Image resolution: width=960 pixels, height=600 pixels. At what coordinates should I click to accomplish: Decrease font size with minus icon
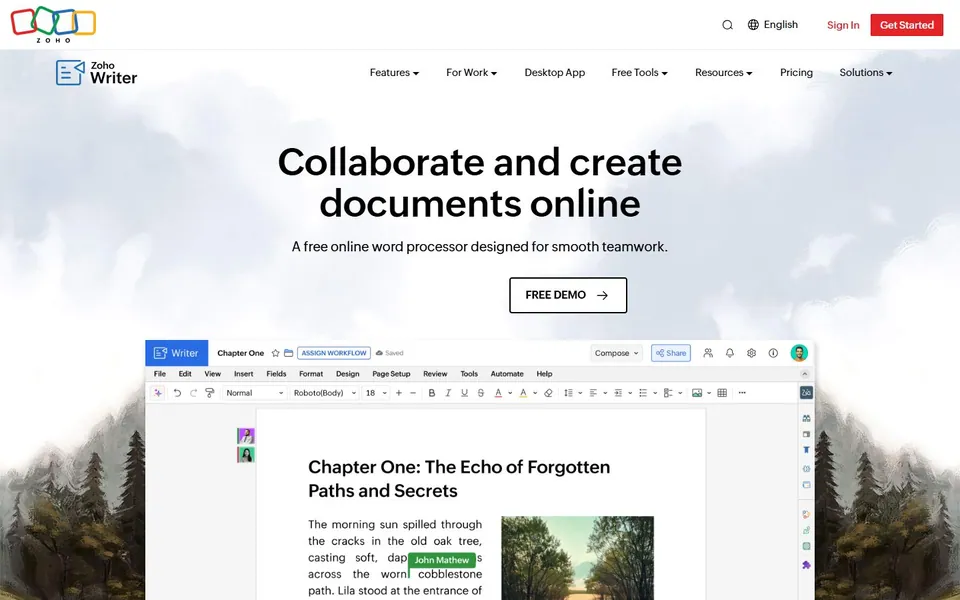(x=413, y=393)
